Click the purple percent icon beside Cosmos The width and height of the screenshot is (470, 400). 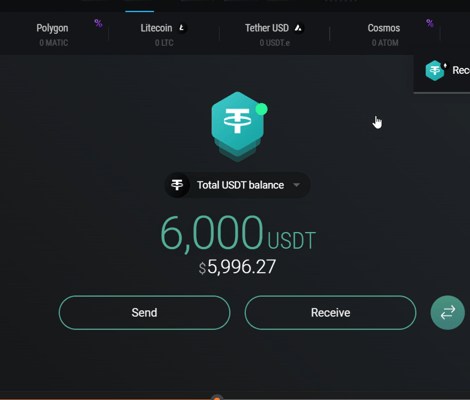pos(430,23)
